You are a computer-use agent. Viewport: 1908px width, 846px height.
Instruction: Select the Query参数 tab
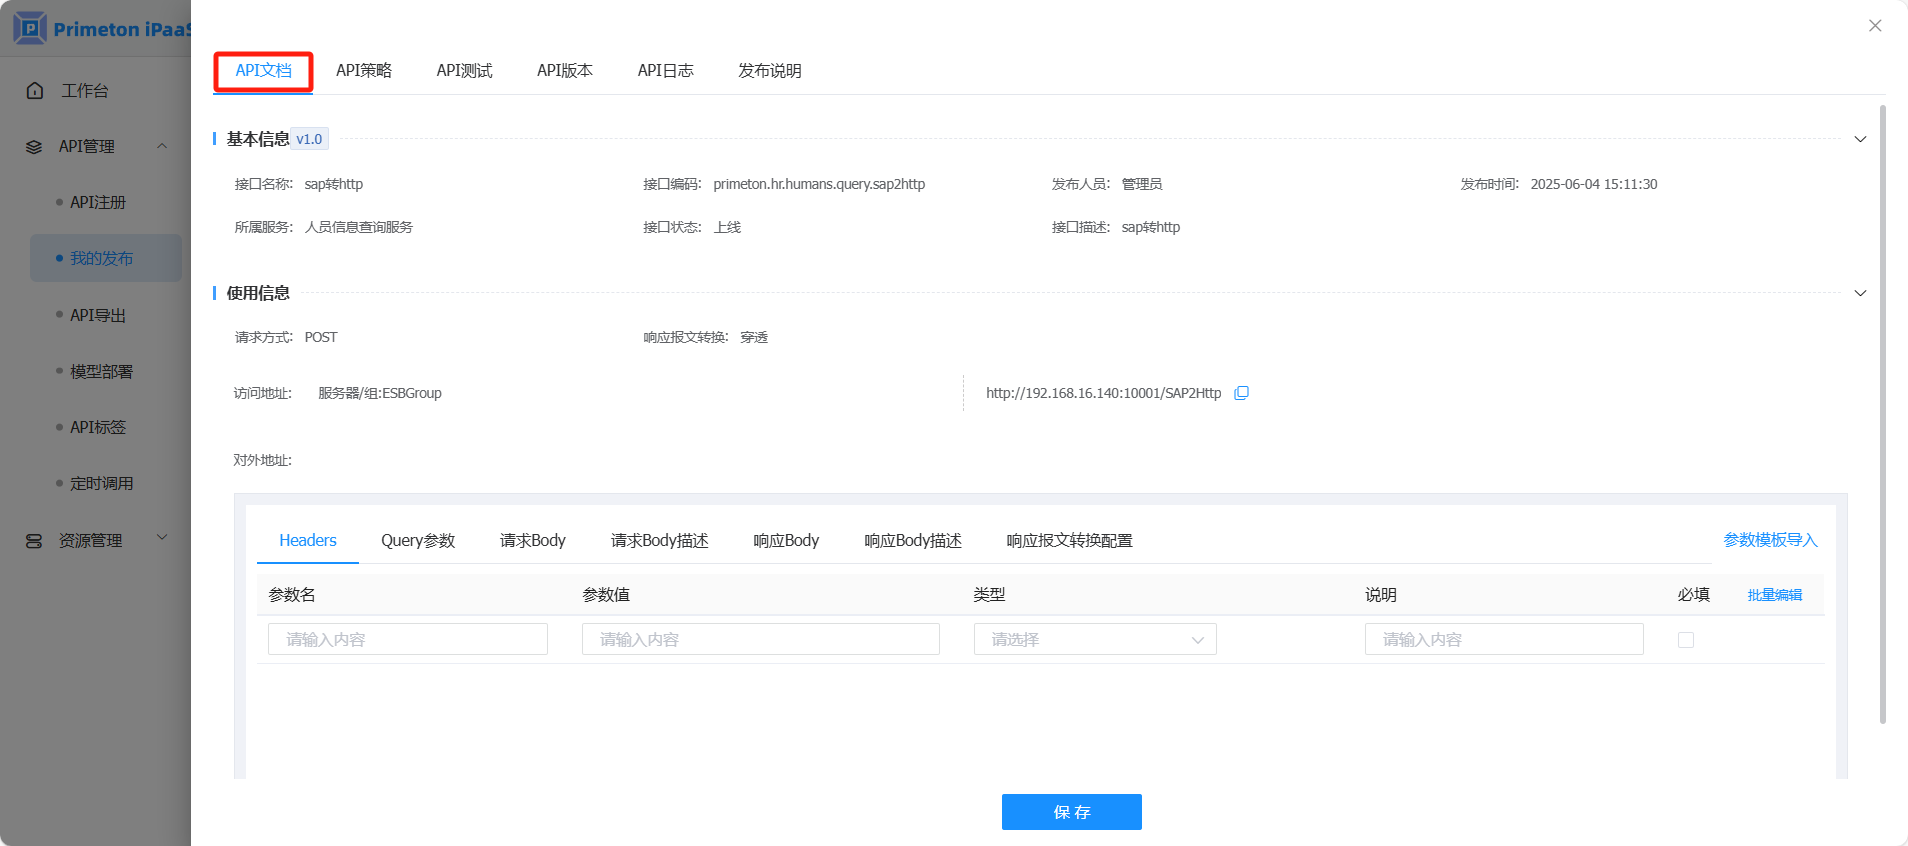[418, 541]
